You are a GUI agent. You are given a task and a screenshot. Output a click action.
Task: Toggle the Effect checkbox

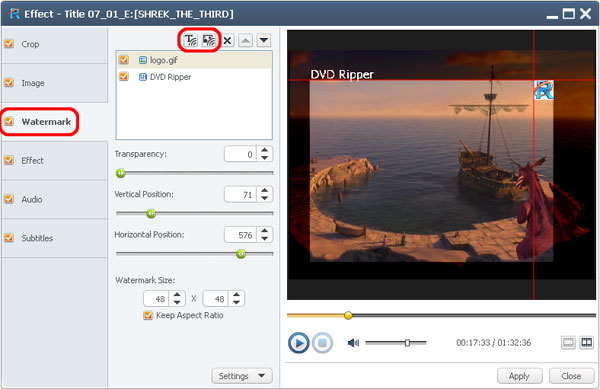[x=9, y=160]
